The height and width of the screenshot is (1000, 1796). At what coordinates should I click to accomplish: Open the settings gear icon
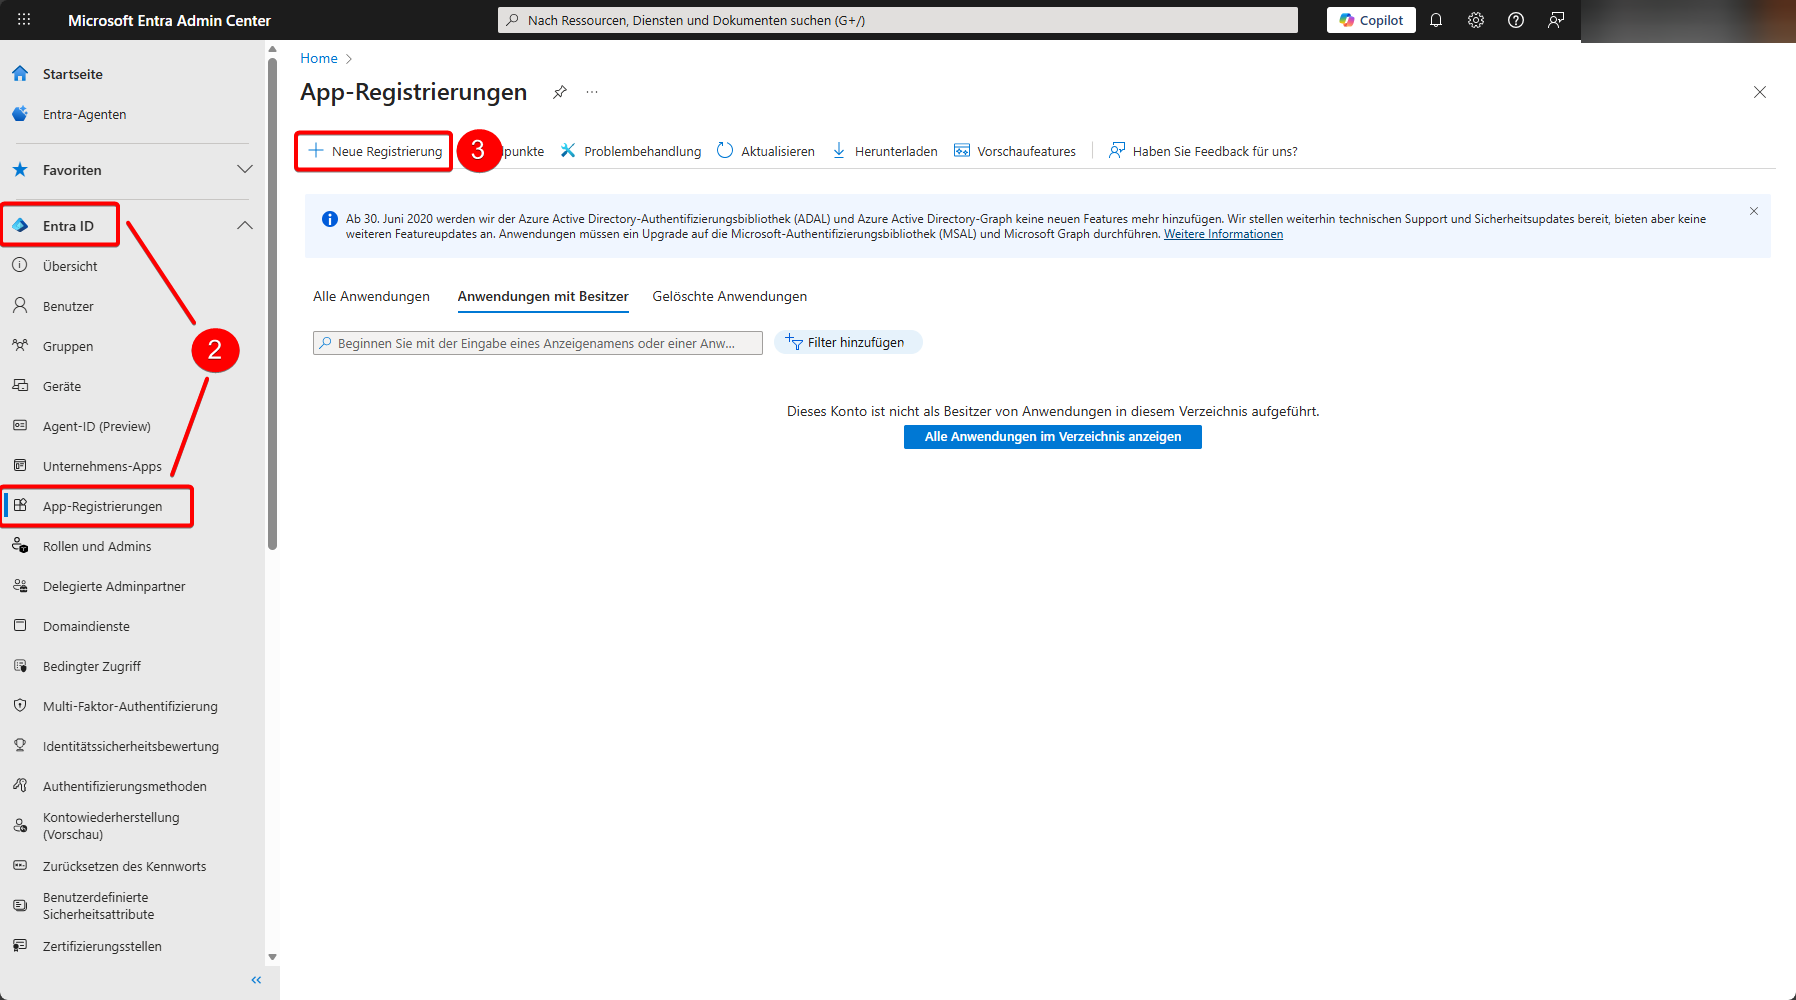pos(1476,20)
